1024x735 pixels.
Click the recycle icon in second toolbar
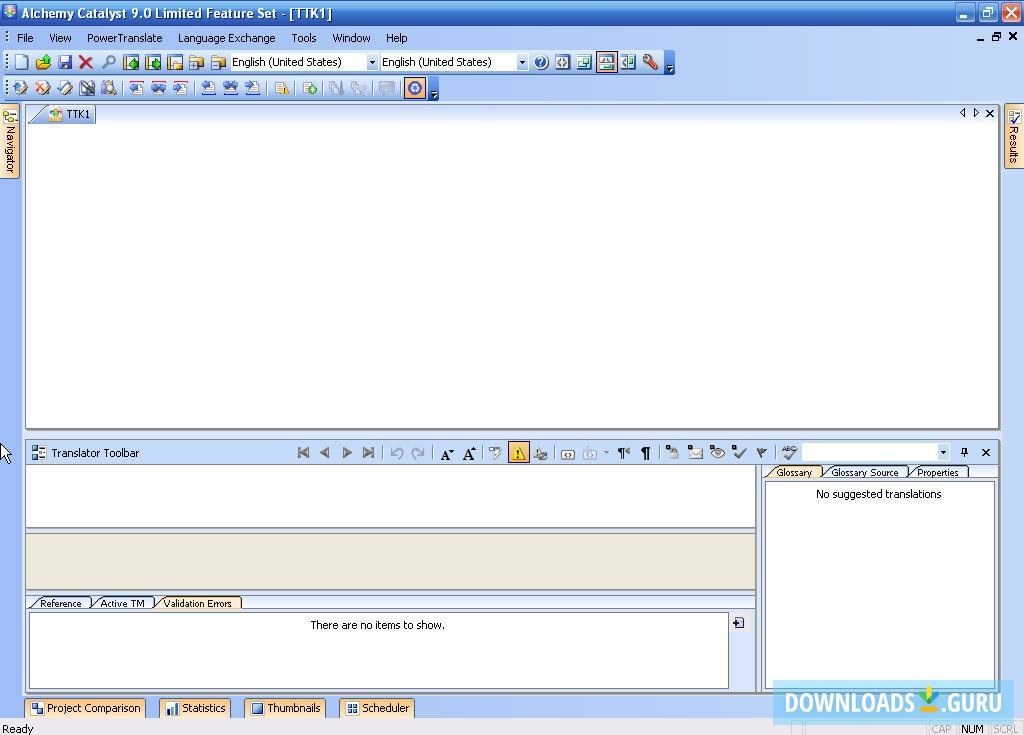click(x=415, y=88)
